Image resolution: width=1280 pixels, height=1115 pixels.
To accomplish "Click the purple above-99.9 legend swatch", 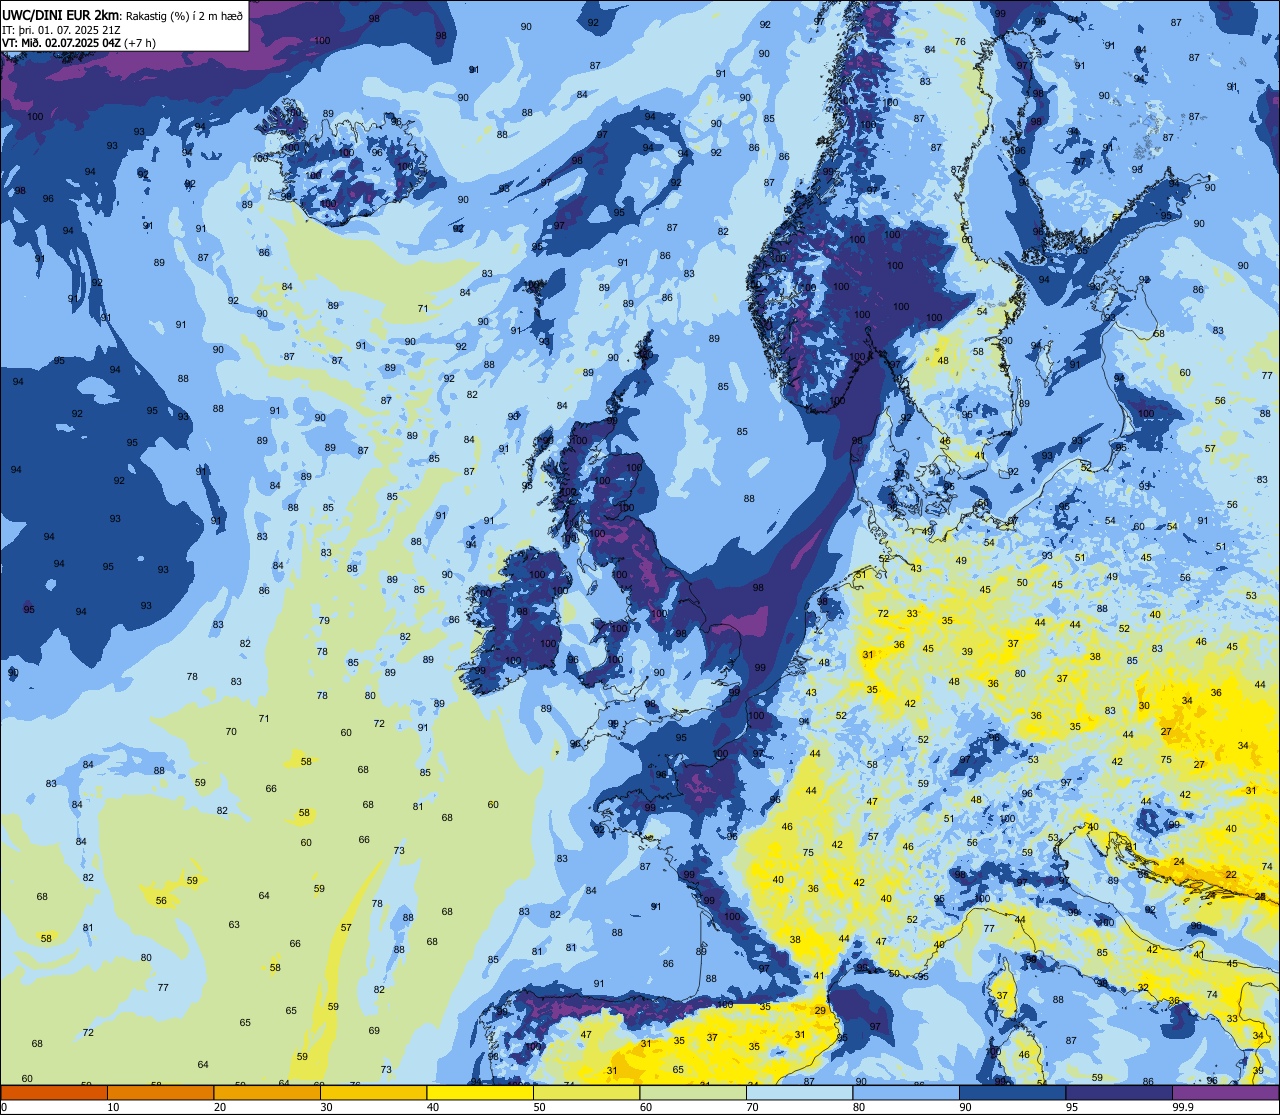I will coord(1225,1092).
